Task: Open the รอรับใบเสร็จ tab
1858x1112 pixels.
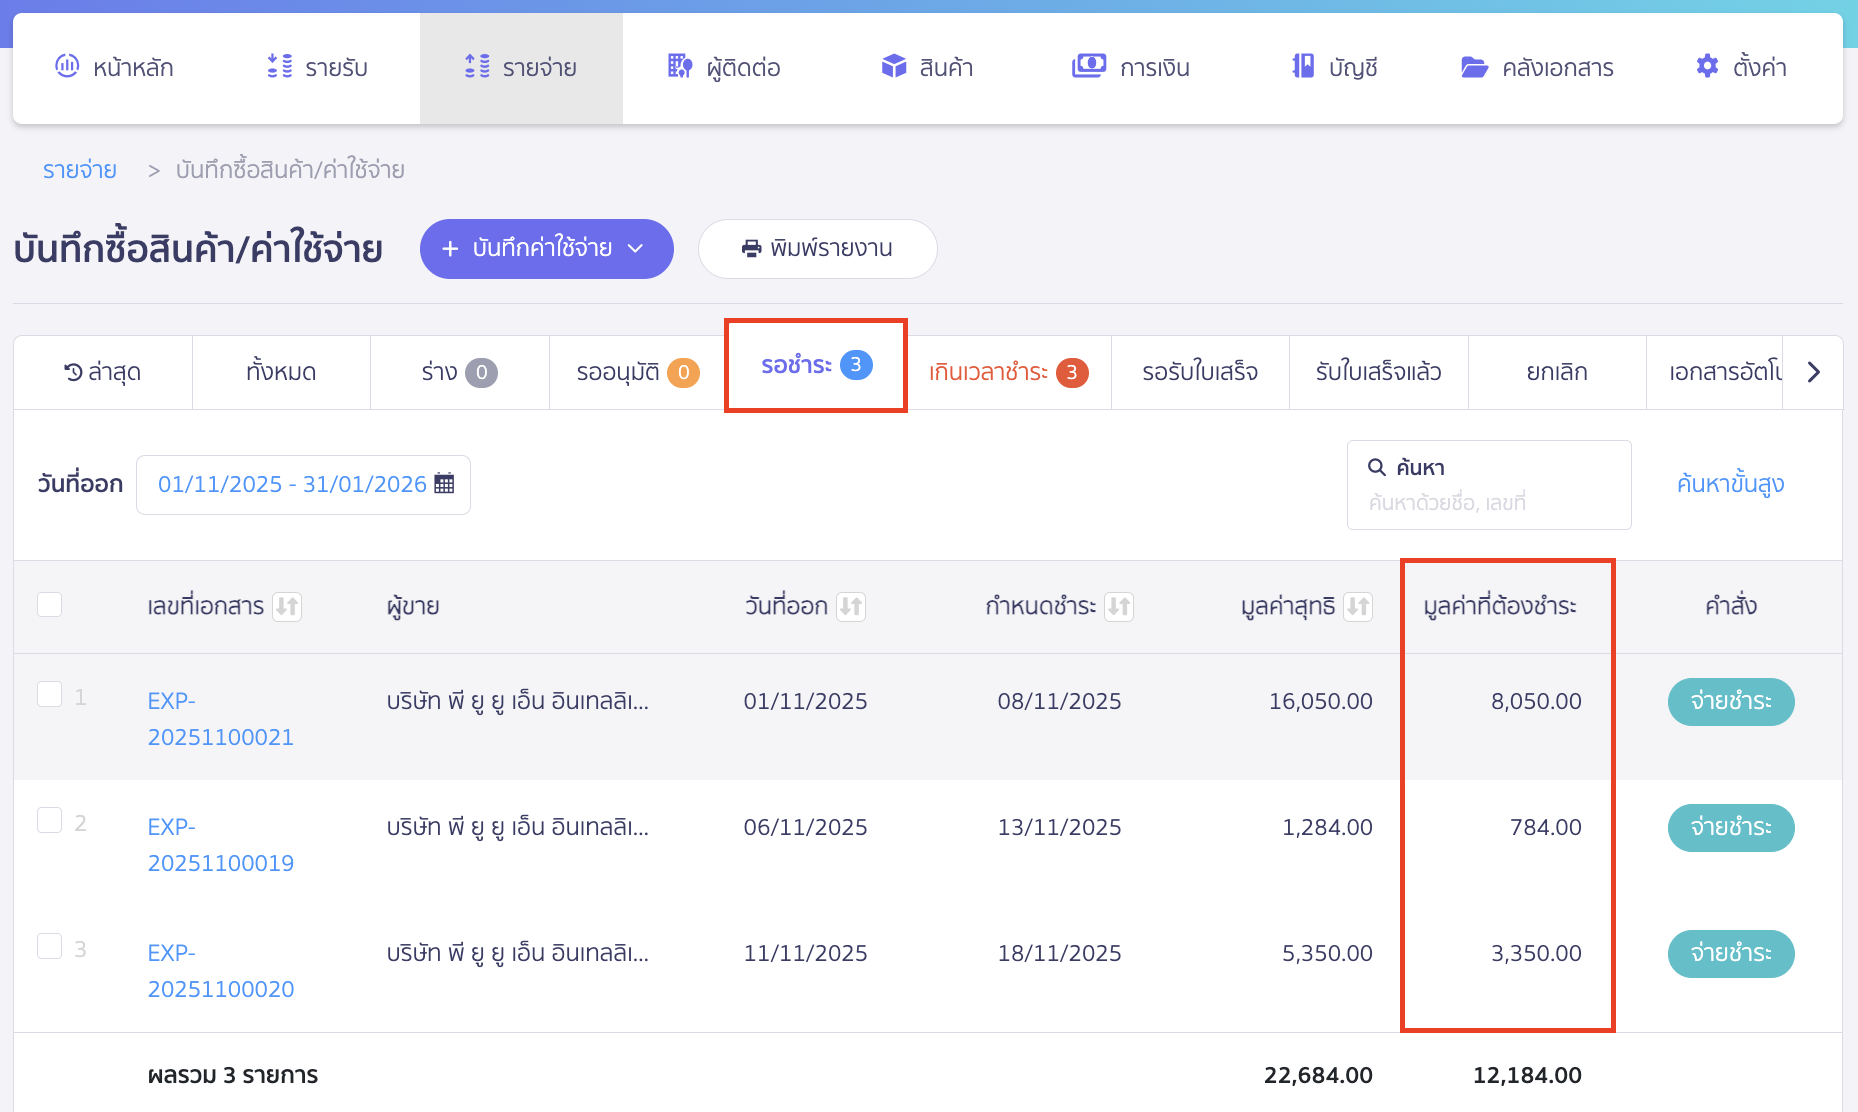Action: (x=1200, y=372)
